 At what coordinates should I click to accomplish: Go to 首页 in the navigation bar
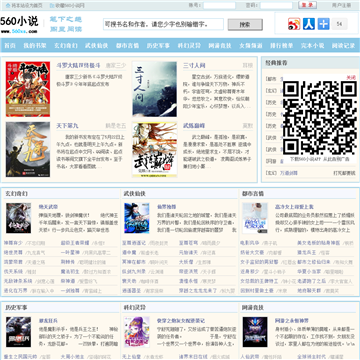pos(10,46)
